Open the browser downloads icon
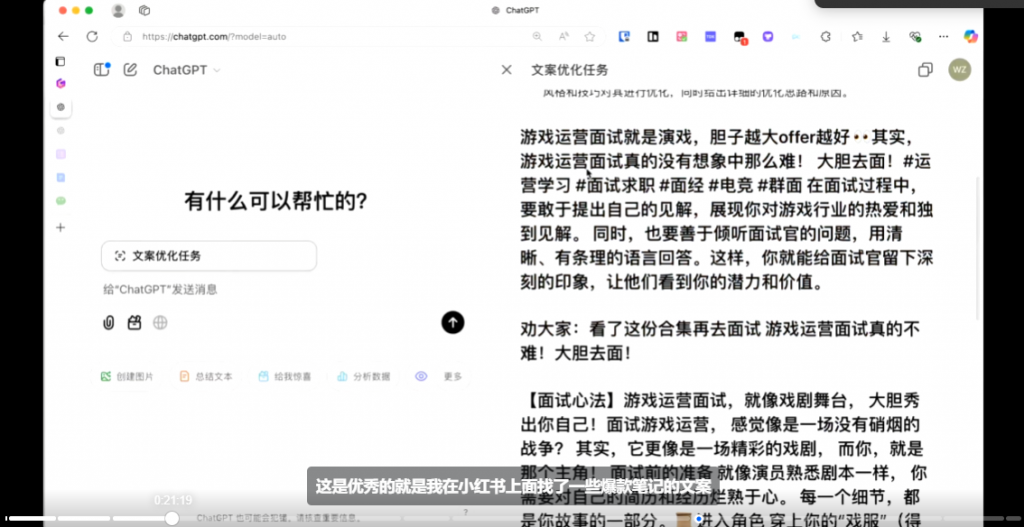The width and height of the screenshot is (1024, 527). tap(886, 36)
